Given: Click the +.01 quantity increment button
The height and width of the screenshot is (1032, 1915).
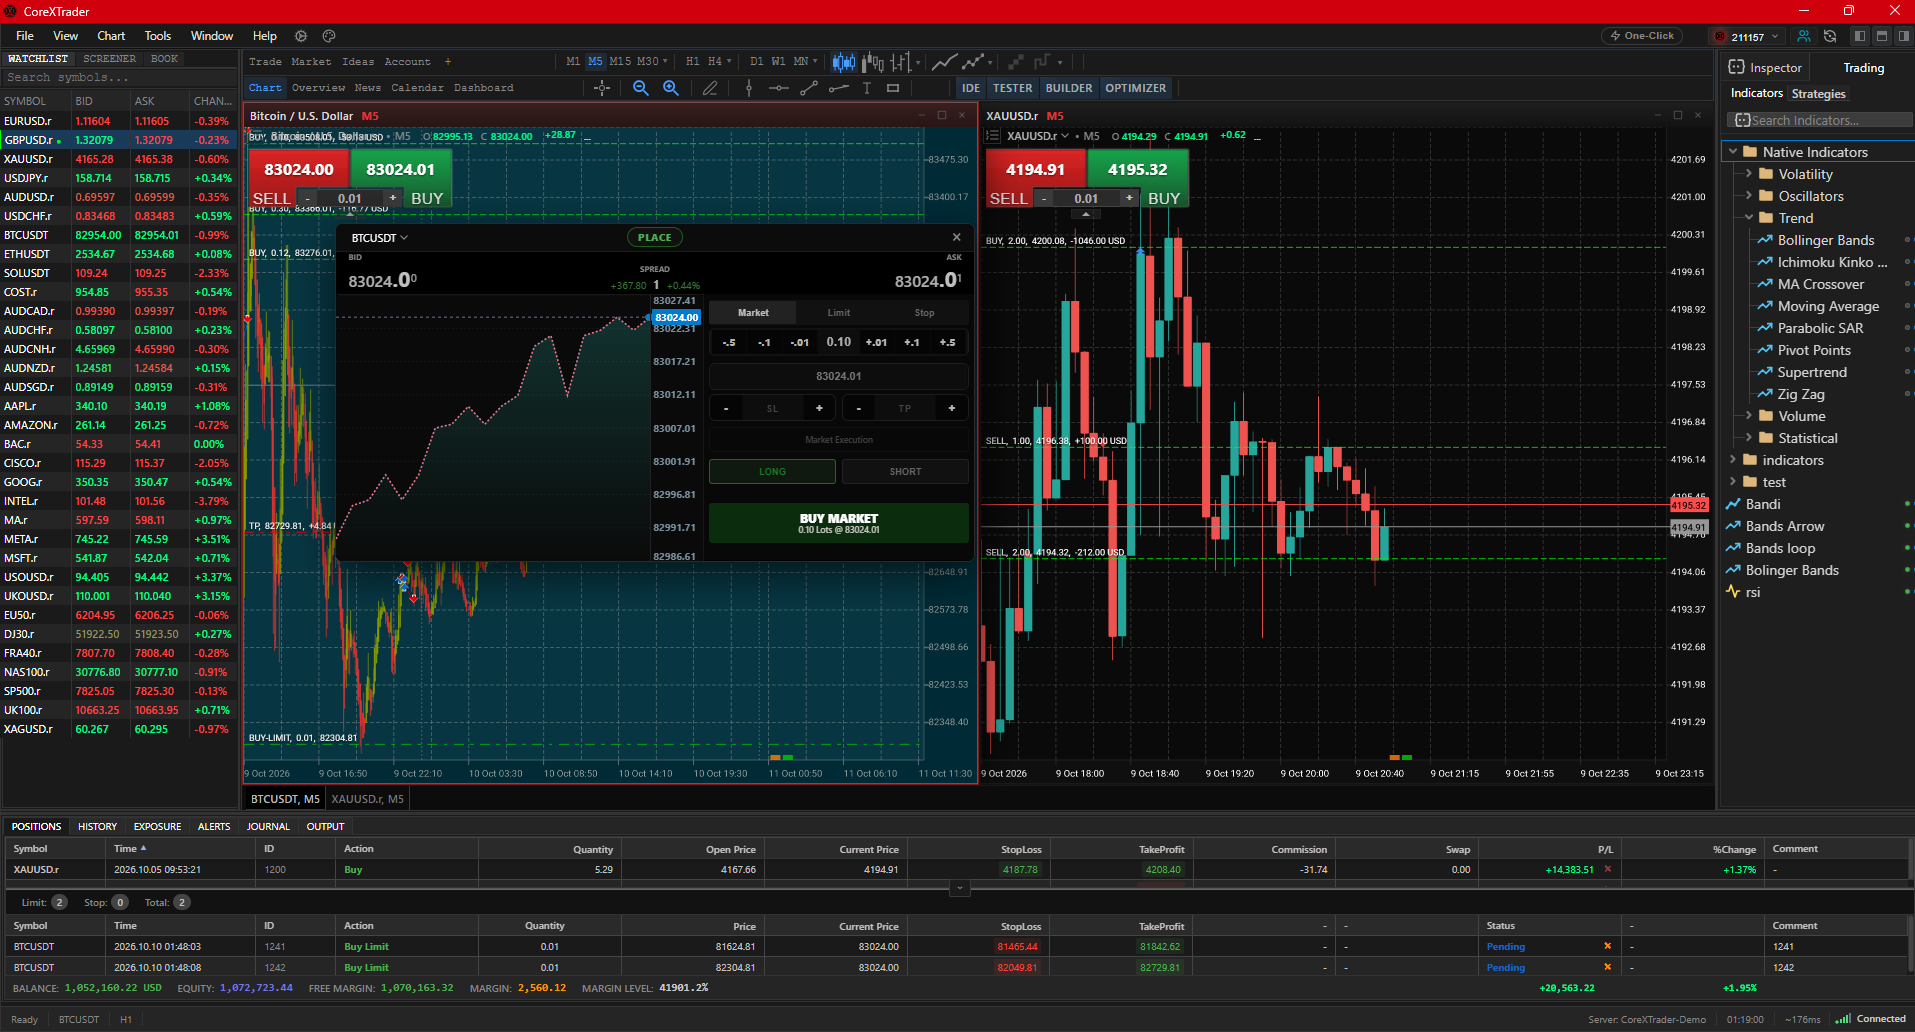Looking at the screenshot, I should point(876,342).
